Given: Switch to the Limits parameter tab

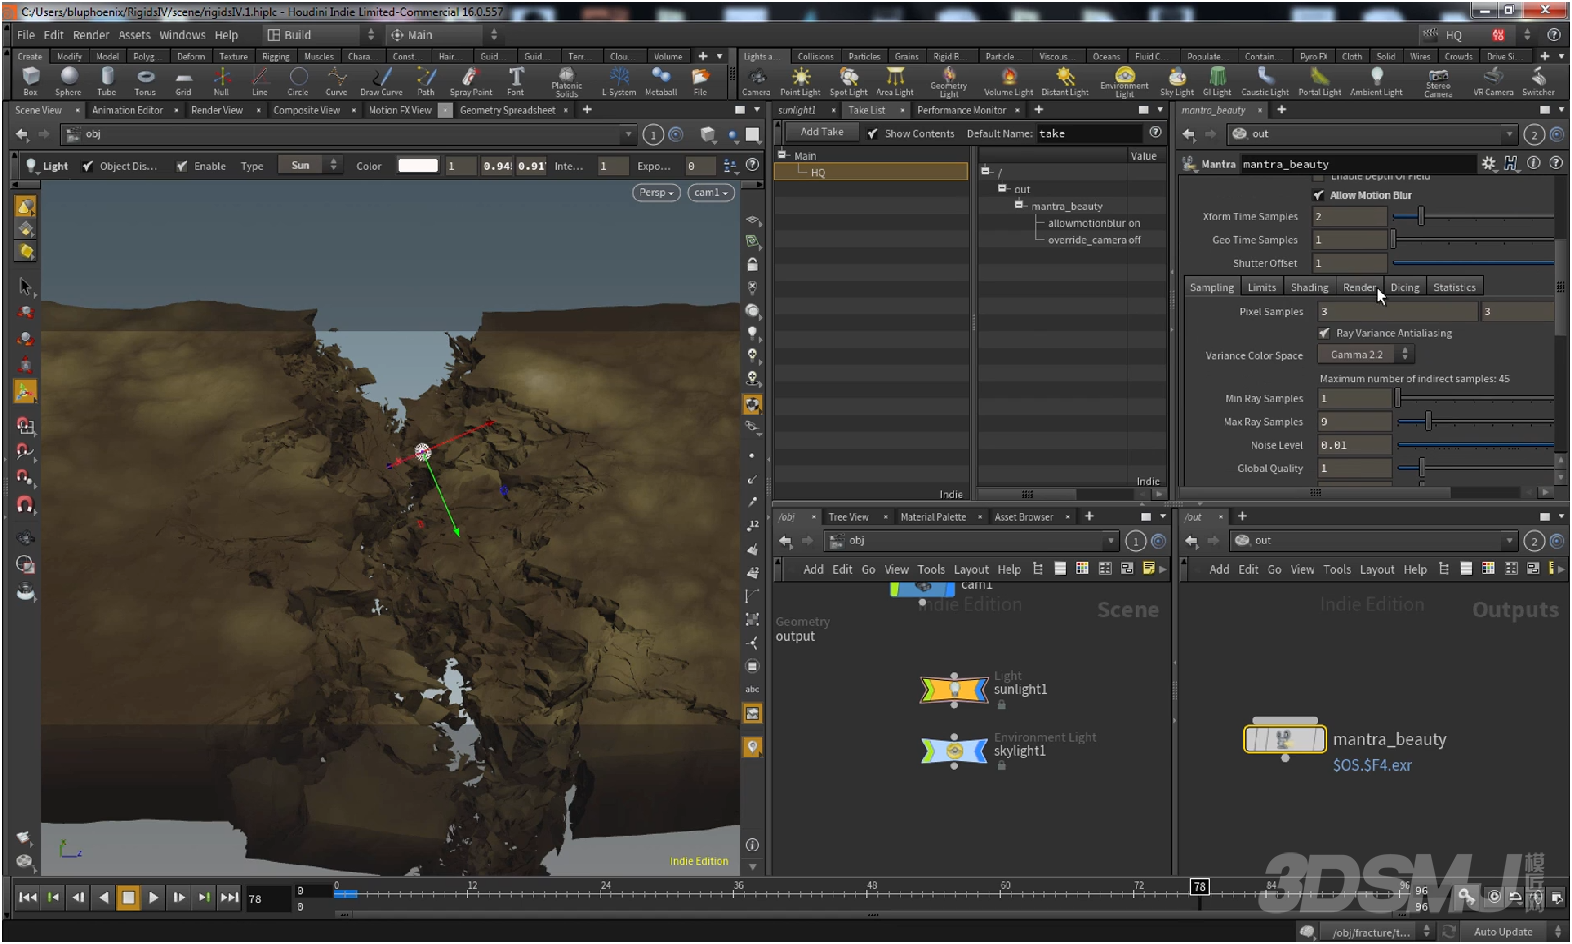Looking at the screenshot, I should [x=1262, y=287].
